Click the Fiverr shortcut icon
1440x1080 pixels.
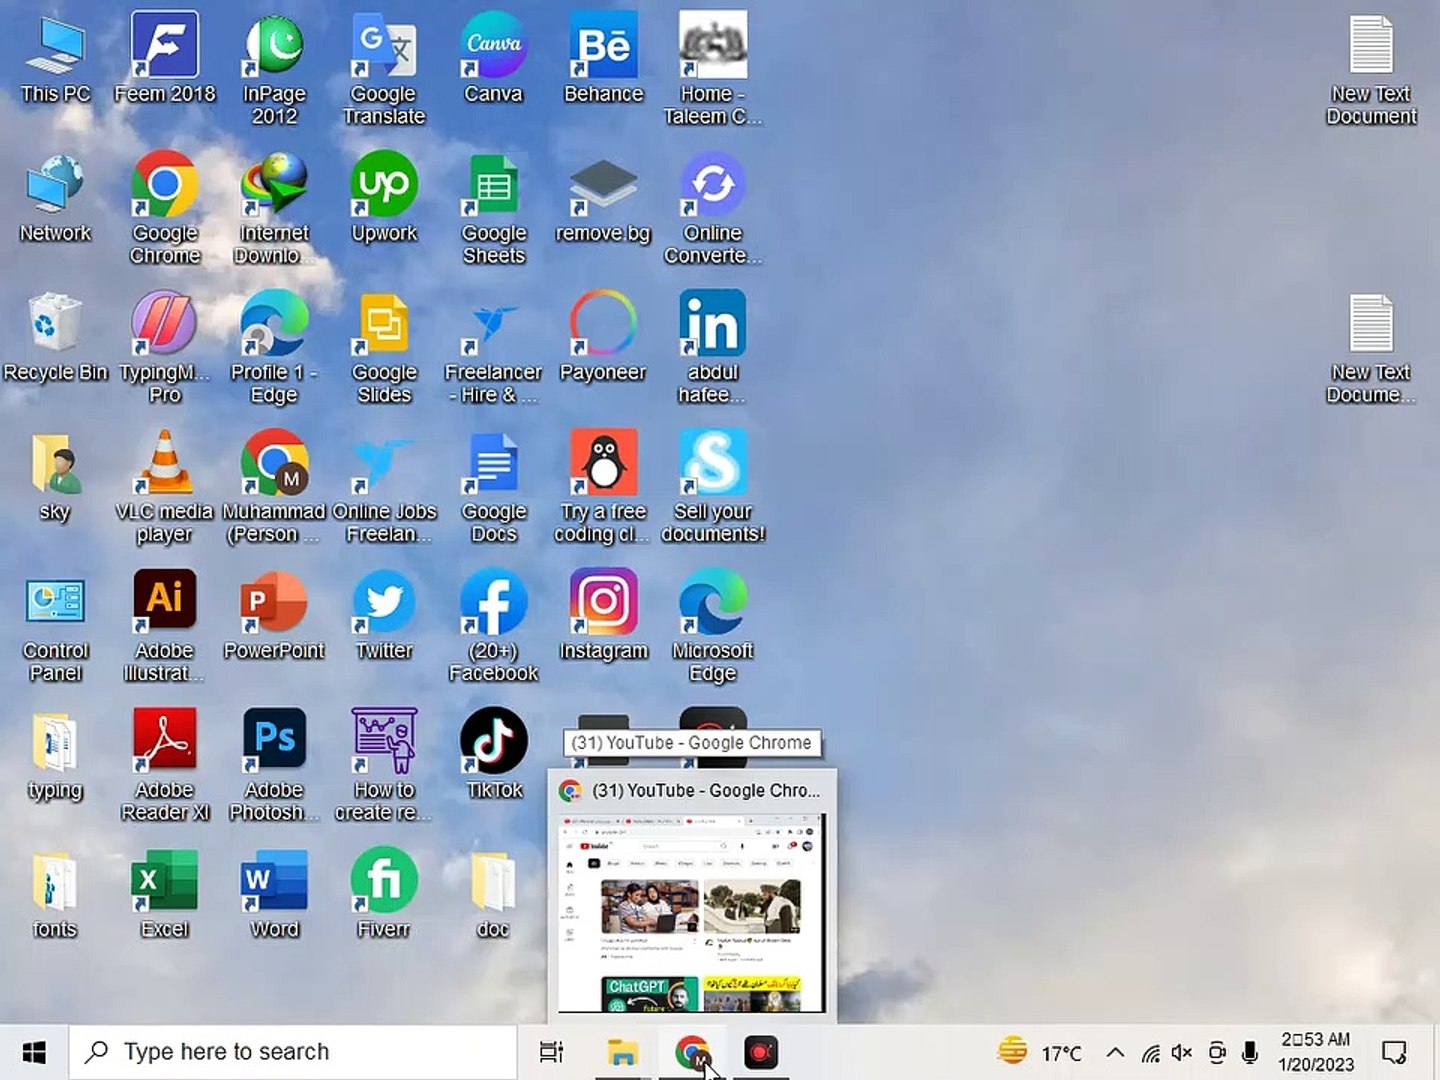tap(384, 894)
